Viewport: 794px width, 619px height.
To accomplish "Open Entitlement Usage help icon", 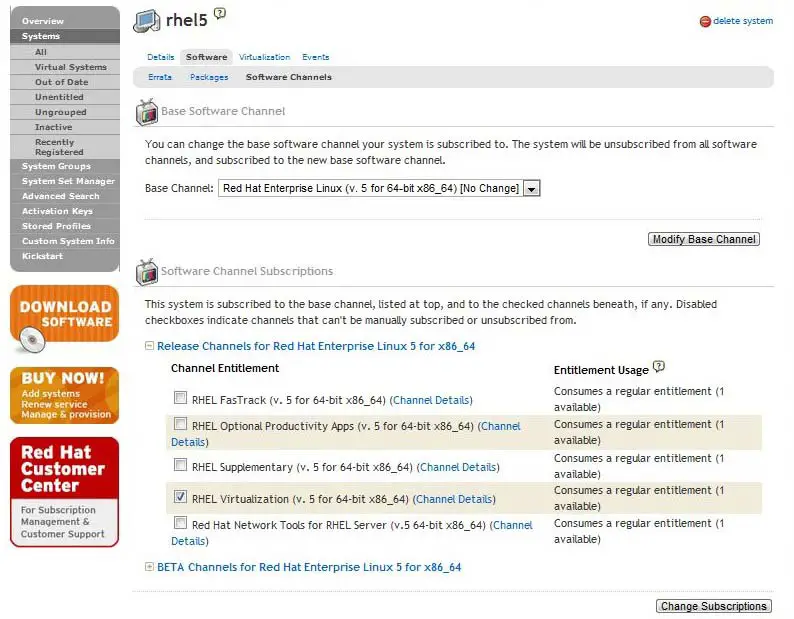I will point(658,367).
